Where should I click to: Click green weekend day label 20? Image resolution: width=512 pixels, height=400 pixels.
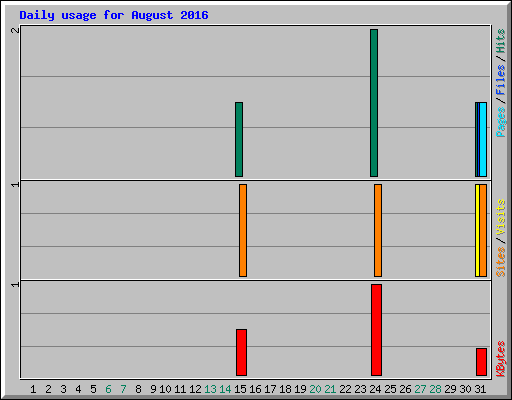[315, 389]
